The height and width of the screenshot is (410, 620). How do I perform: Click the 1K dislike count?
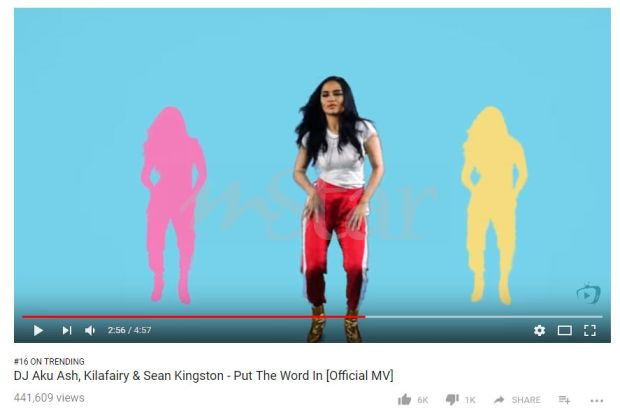(470, 400)
